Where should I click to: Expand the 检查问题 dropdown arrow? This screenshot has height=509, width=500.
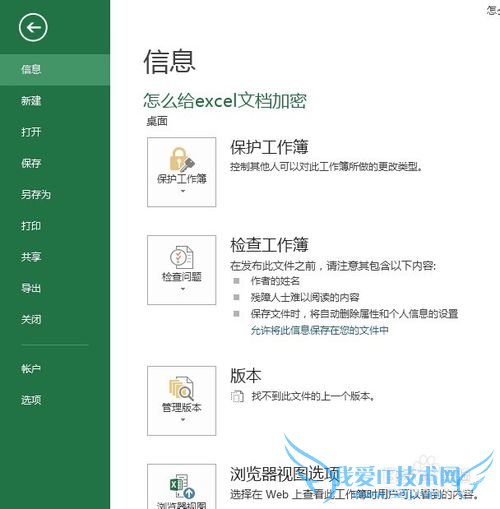click(x=183, y=289)
